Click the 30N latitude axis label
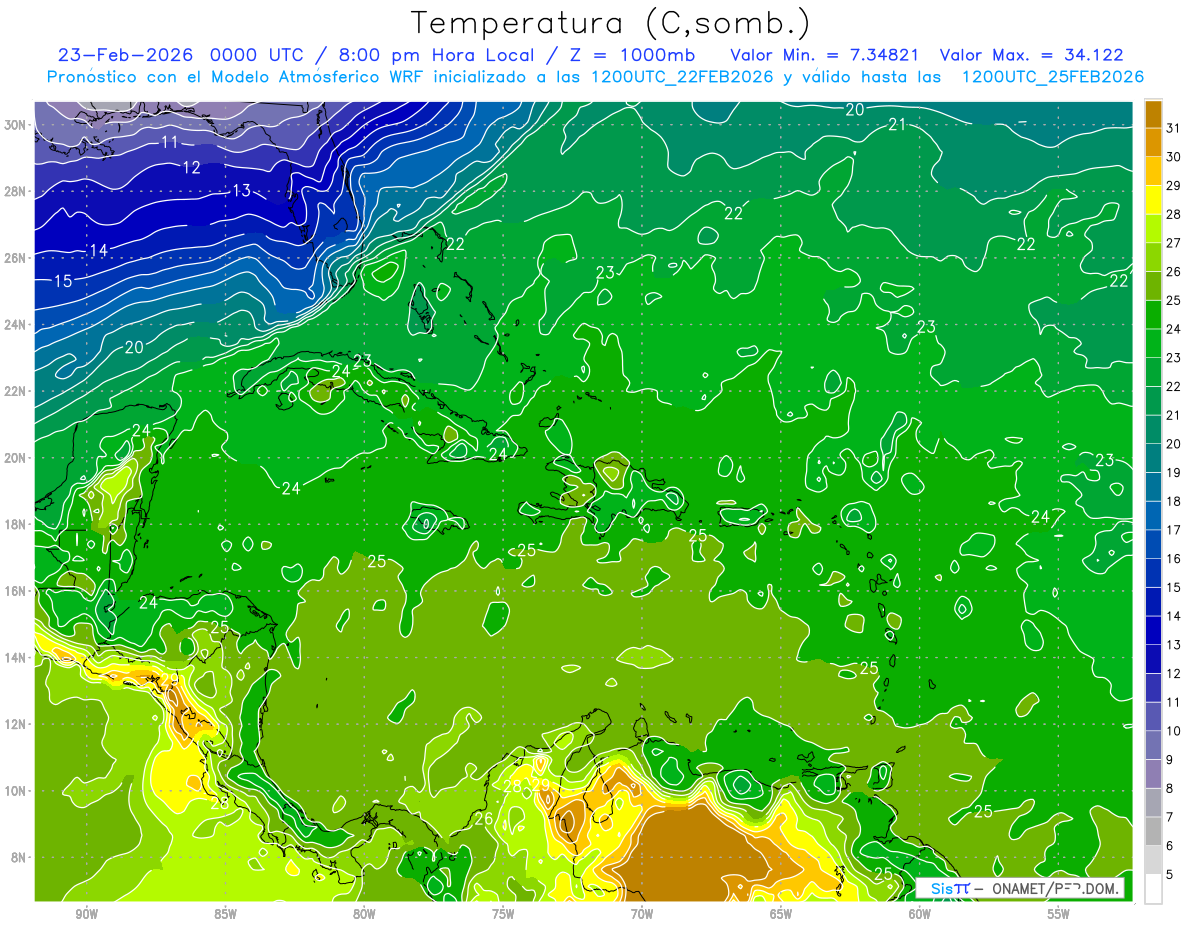This screenshot has height=927, width=1200. pyautogui.click(x=17, y=125)
